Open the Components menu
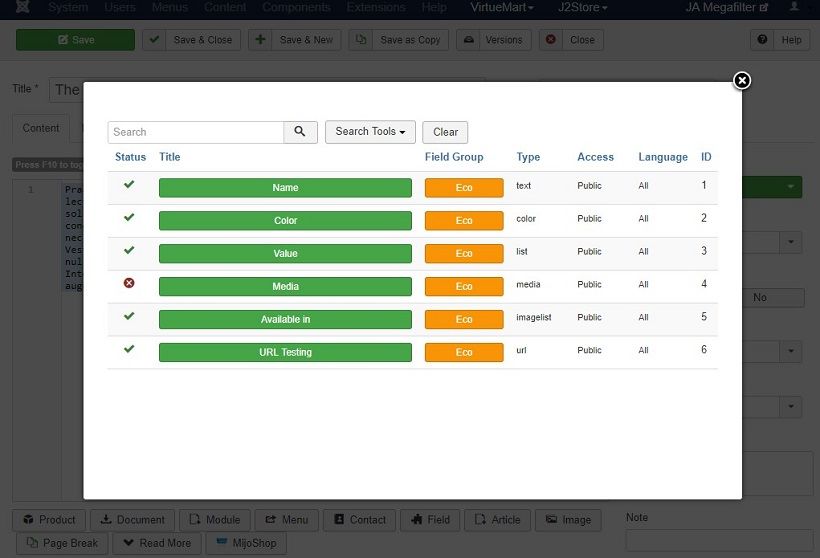 pos(296,7)
